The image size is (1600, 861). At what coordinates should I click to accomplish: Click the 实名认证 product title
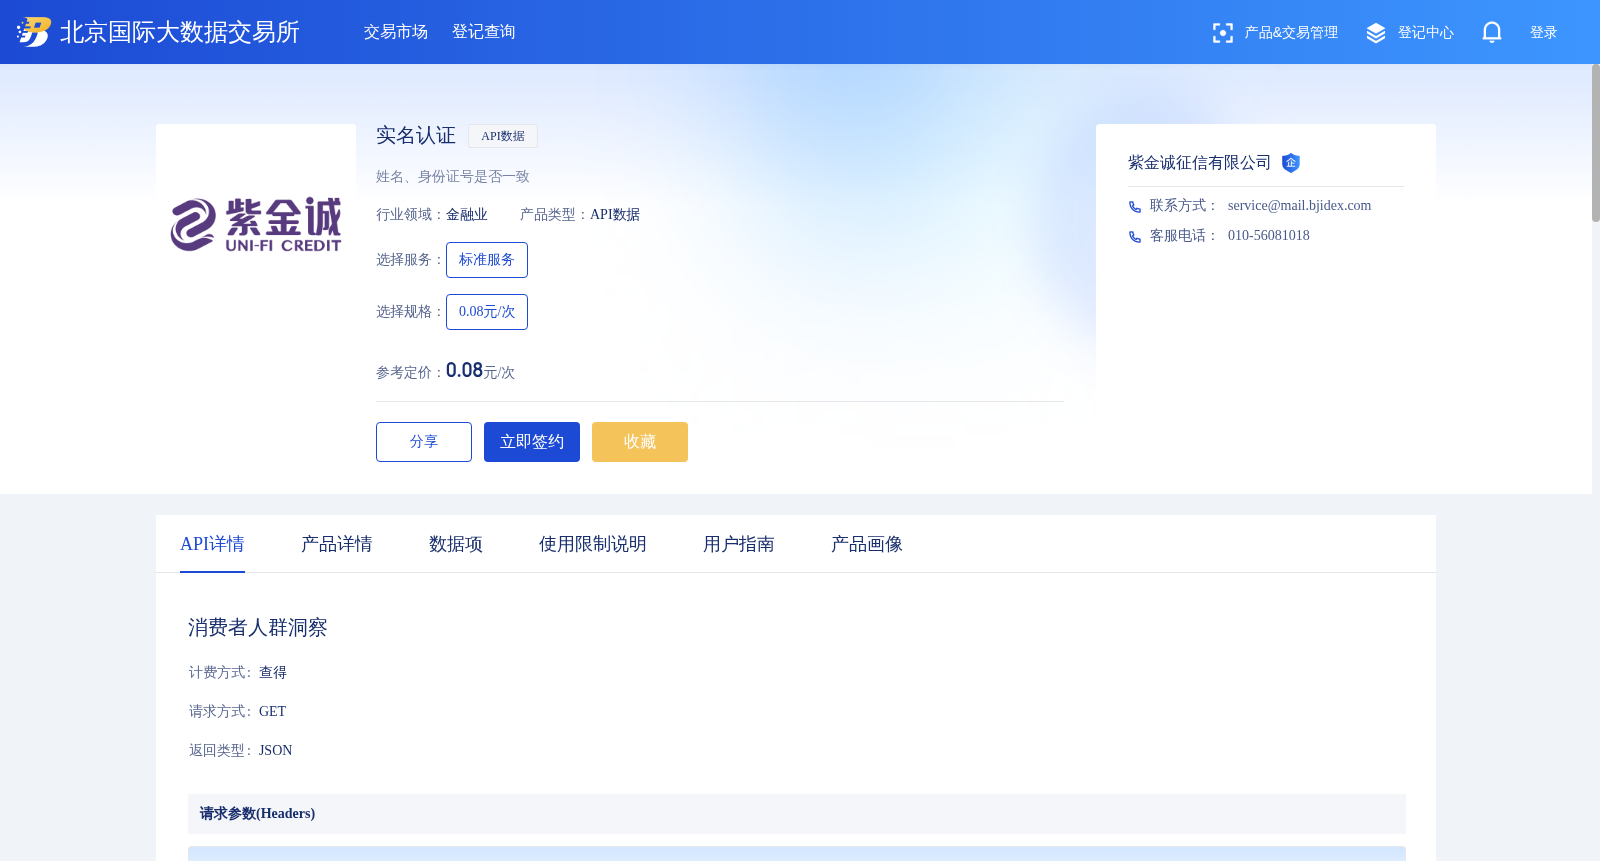pos(416,135)
